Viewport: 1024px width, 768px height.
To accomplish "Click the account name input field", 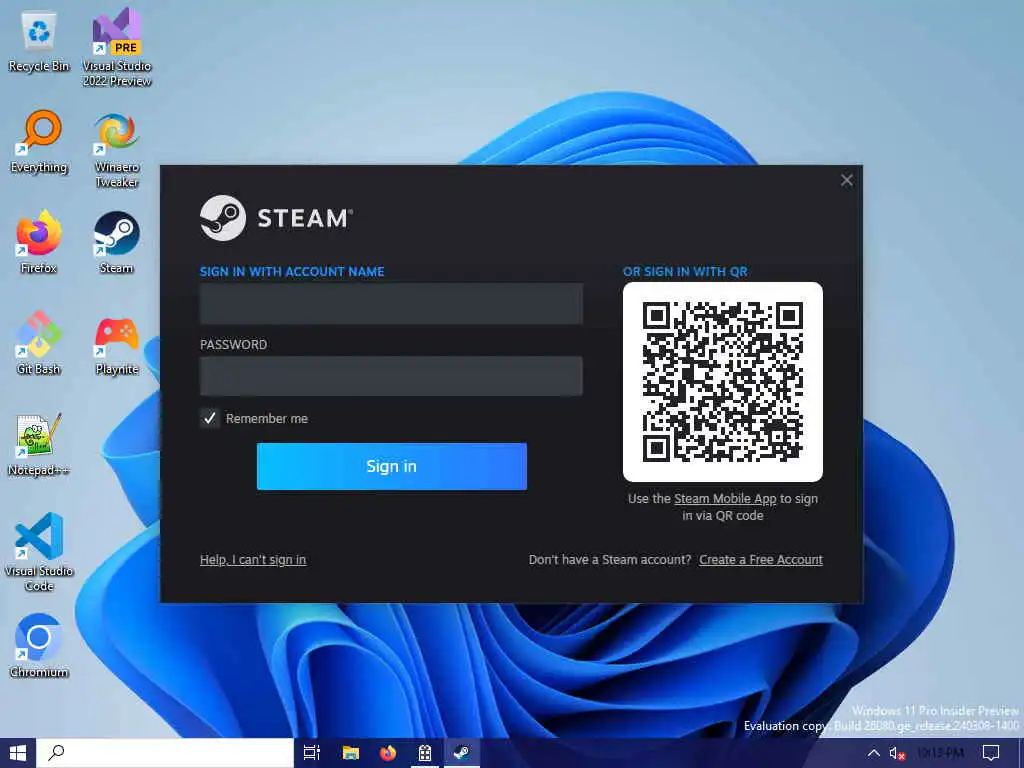I will point(391,303).
